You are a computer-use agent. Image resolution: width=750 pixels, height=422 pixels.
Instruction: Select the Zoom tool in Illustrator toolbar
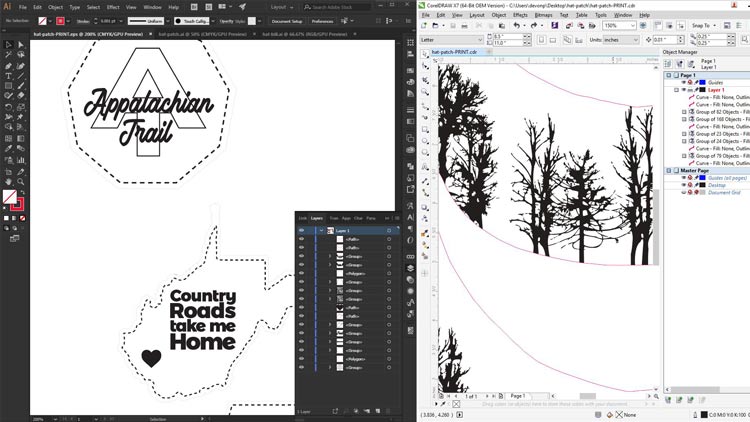[21, 182]
